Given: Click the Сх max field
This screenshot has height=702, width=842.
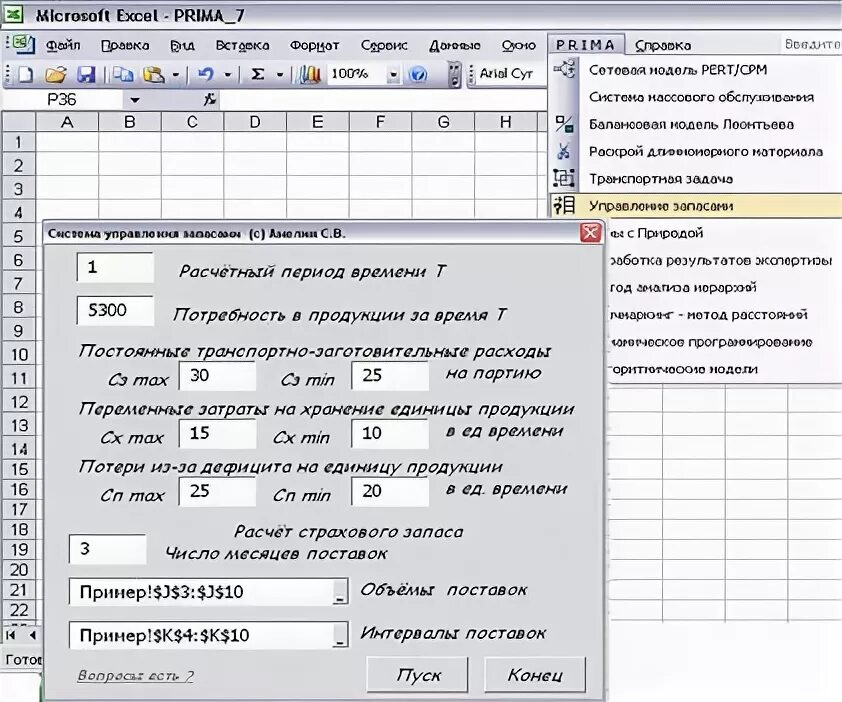Looking at the screenshot, I should [x=217, y=433].
